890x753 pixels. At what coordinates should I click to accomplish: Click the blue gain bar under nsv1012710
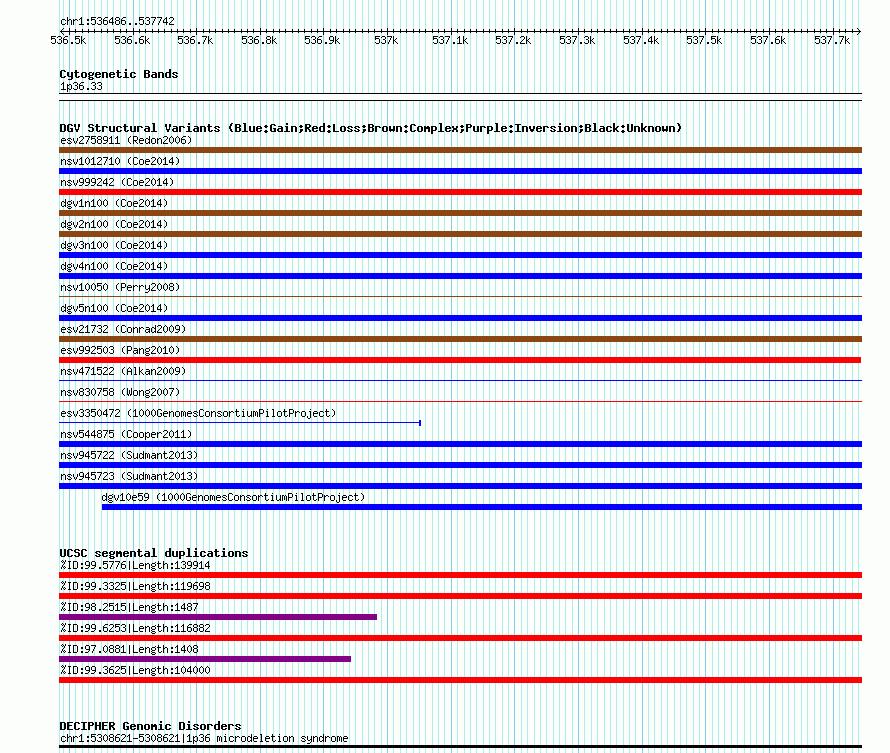[x=460, y=171]
